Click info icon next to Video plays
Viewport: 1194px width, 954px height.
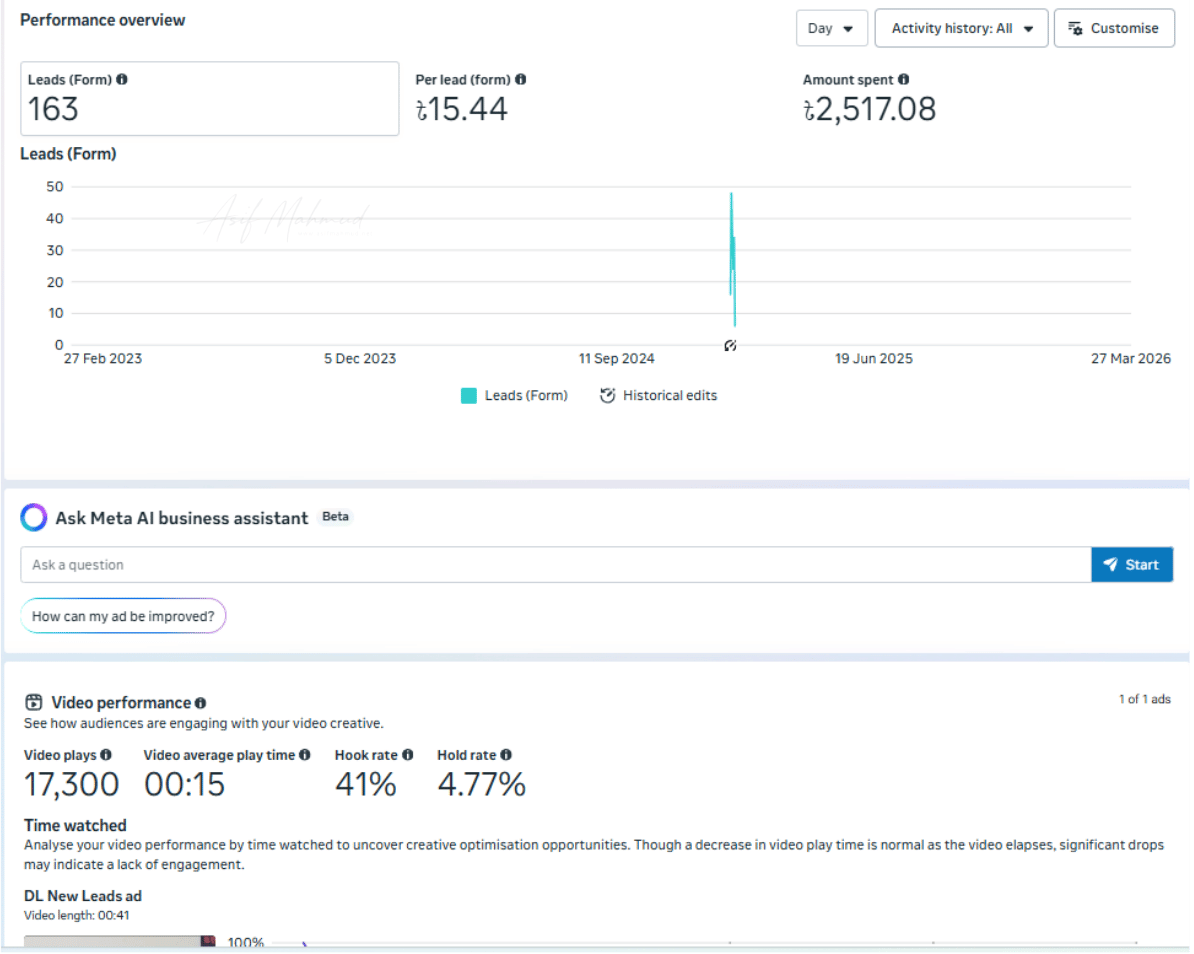tap(106, 755)
